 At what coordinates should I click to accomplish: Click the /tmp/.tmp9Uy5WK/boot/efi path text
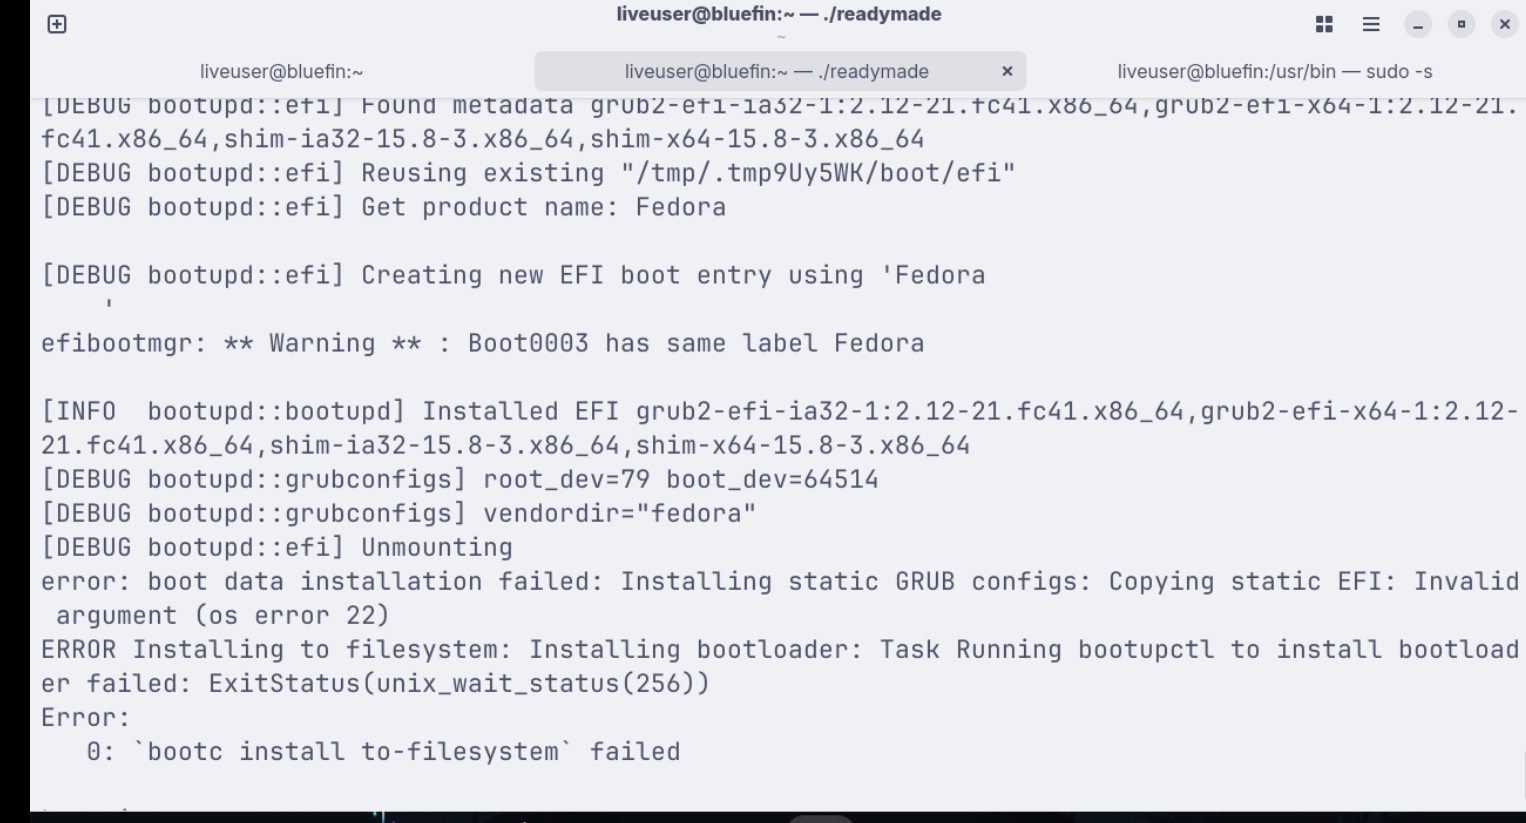818,174
